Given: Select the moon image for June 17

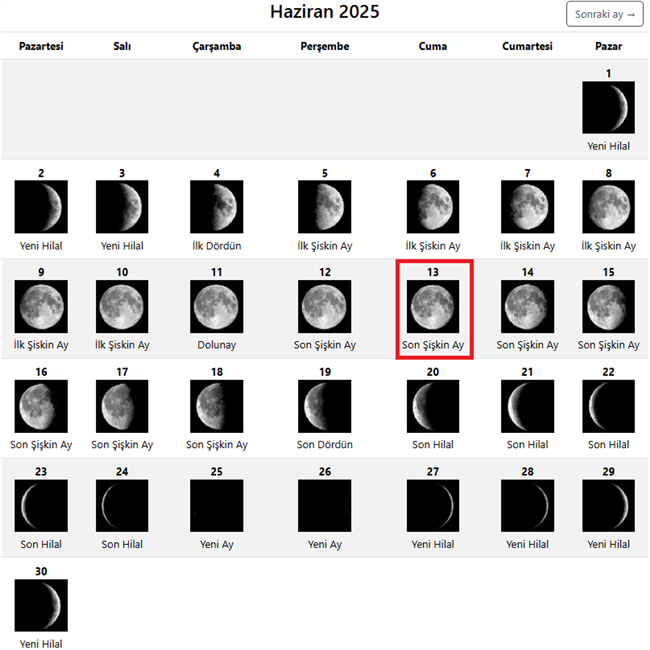Looking at the screenshot, I should [x=122, y=406].
